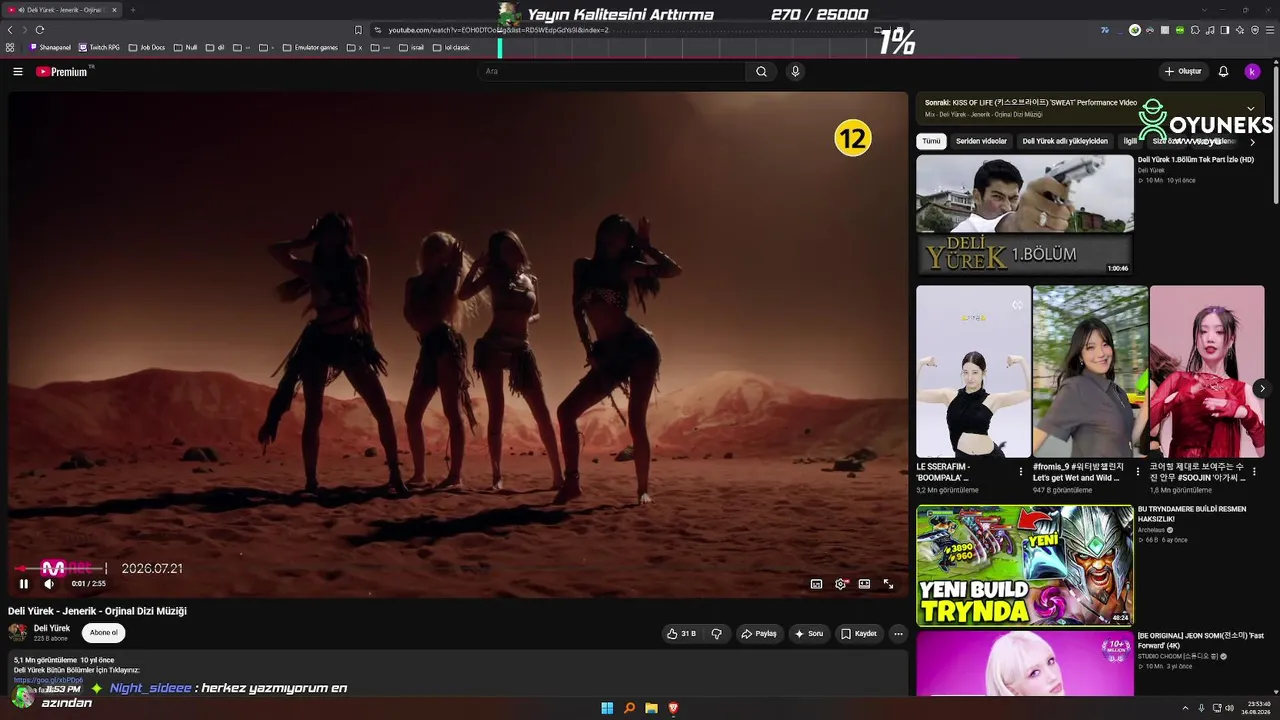Open the browser extensions puzzle icon
Image resolution: width=1280 pixels, height=720 pixels.
coord(1195,30)
